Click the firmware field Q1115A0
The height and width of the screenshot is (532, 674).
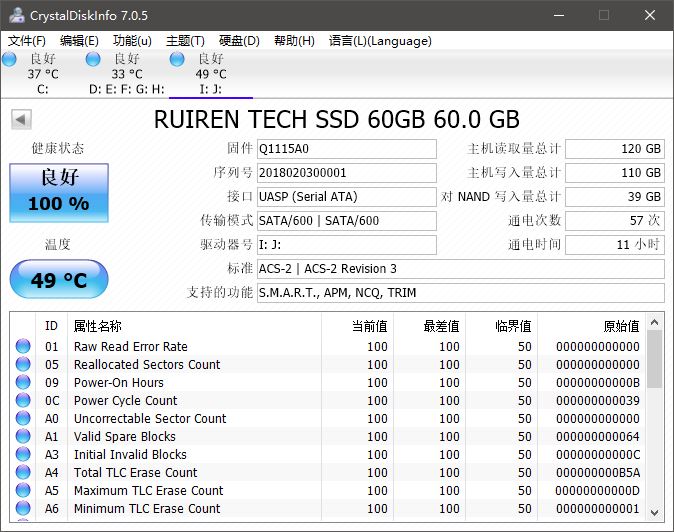347,149
